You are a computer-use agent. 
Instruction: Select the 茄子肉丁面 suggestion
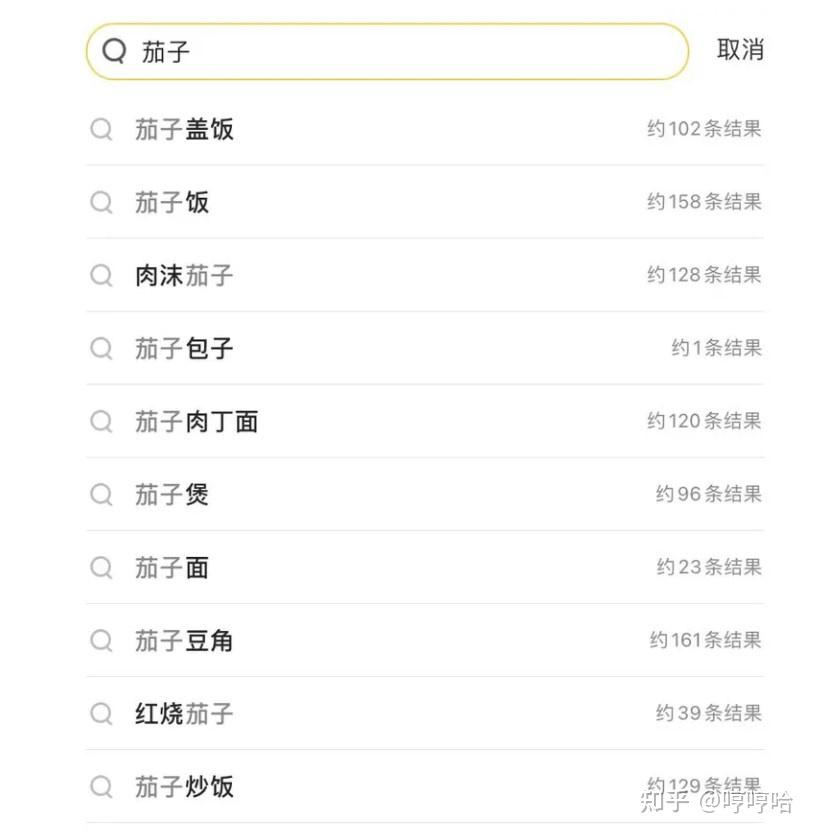tap(197, 421)
